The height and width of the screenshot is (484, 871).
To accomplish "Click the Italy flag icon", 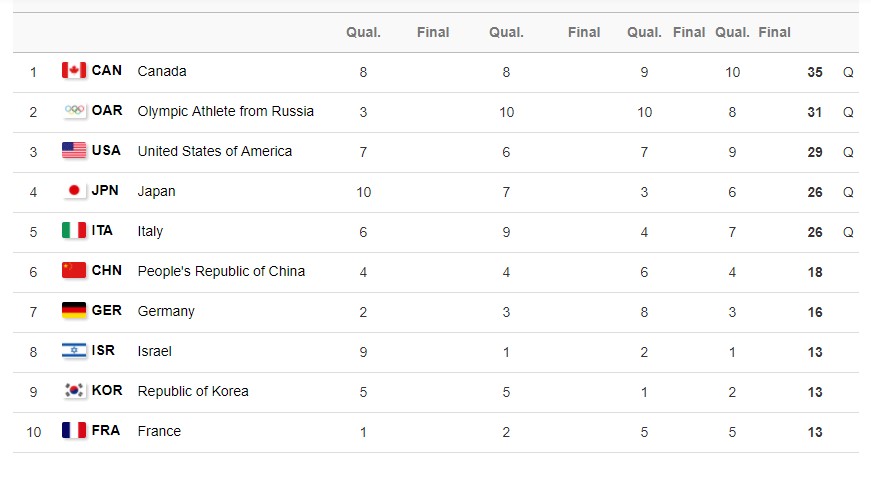I will [x=74, y=230].
